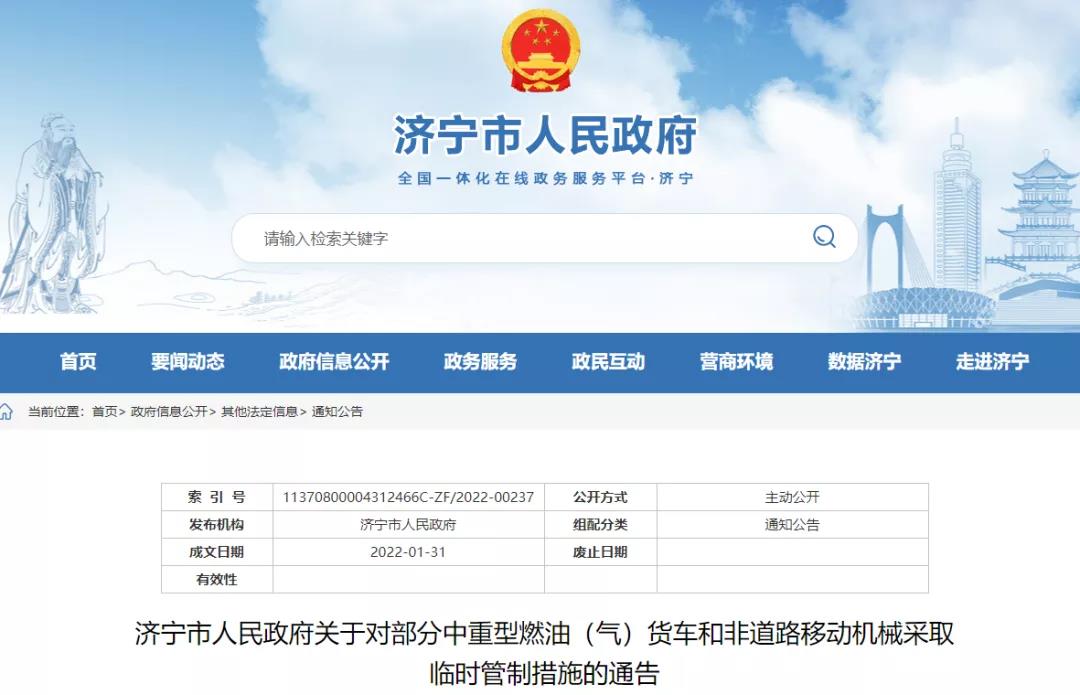Click the 济宁市人民政府 site title
Viewport: 1080px width, 695px height.
click(x=545, y=135)
